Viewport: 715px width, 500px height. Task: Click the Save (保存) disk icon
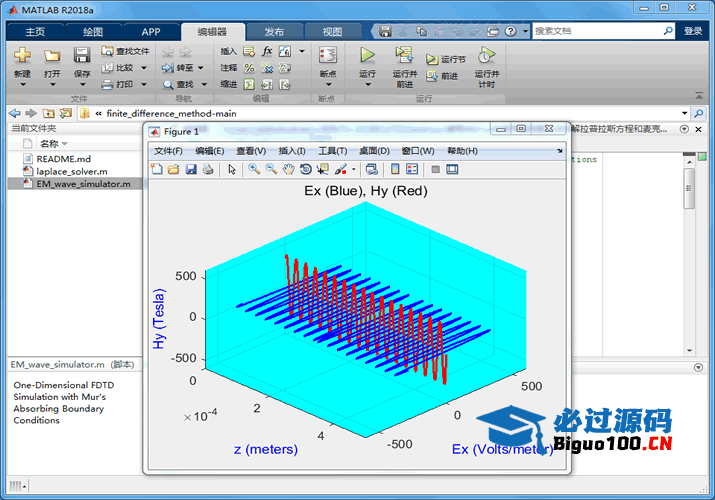pos(82,55)
